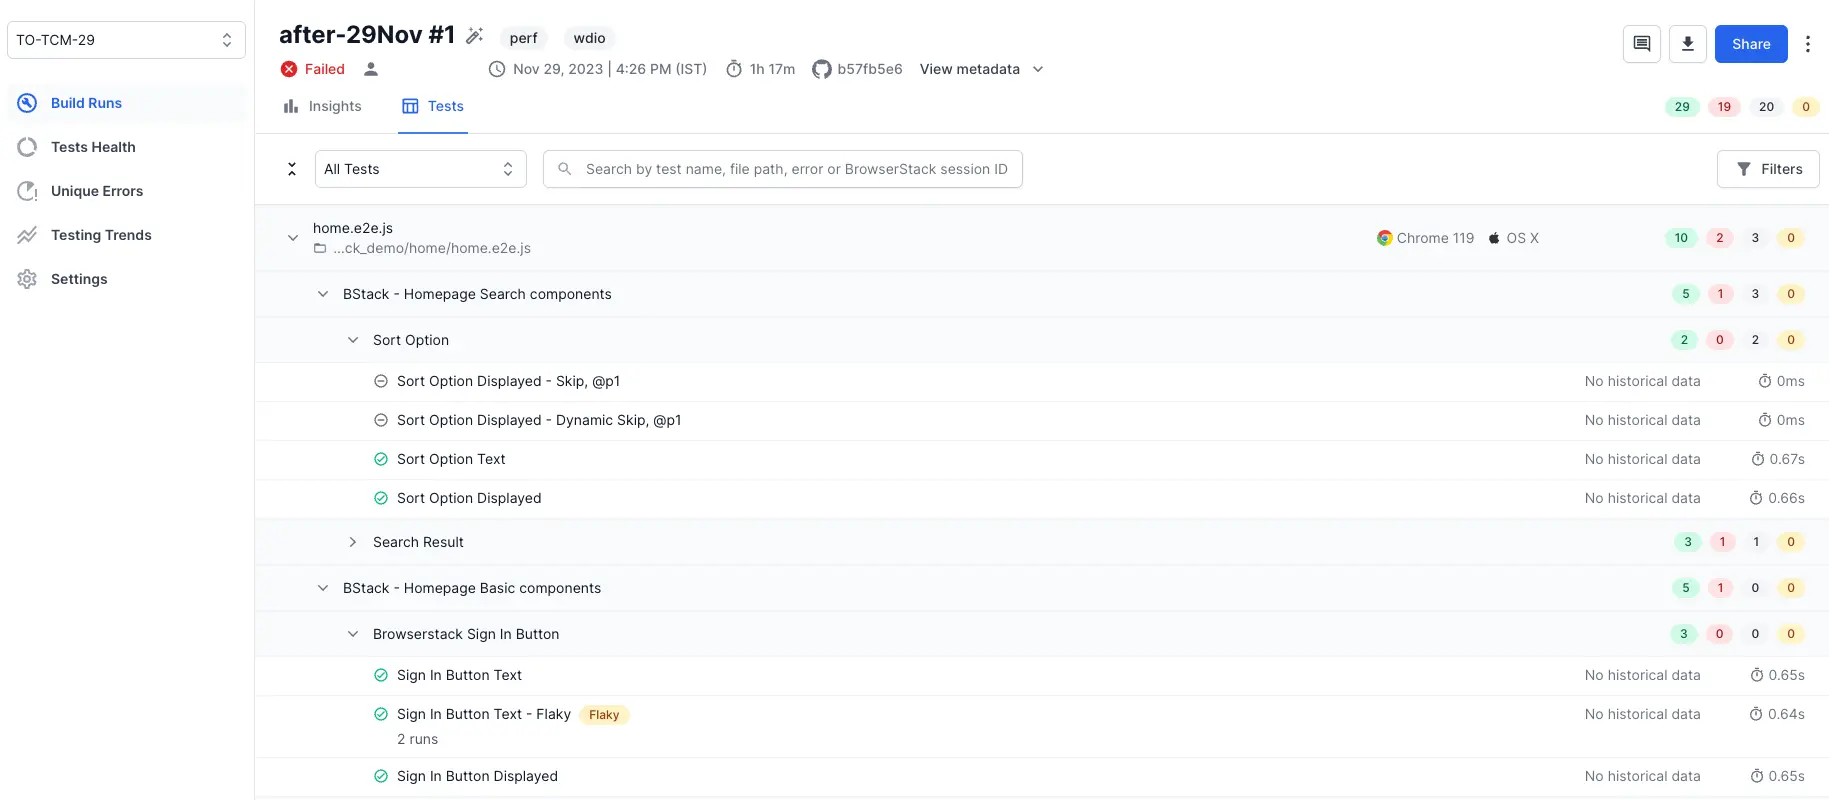Click the collapse all tests icon

(292, 169)
